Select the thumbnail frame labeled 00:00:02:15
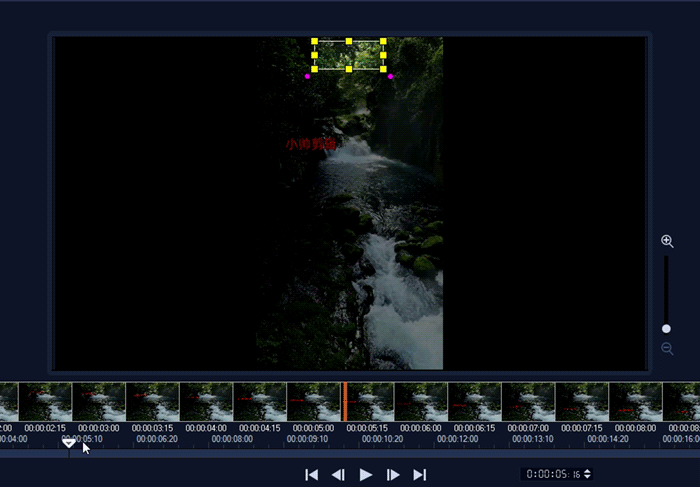Viewport: 700px width, 487px height. [45, 401]
